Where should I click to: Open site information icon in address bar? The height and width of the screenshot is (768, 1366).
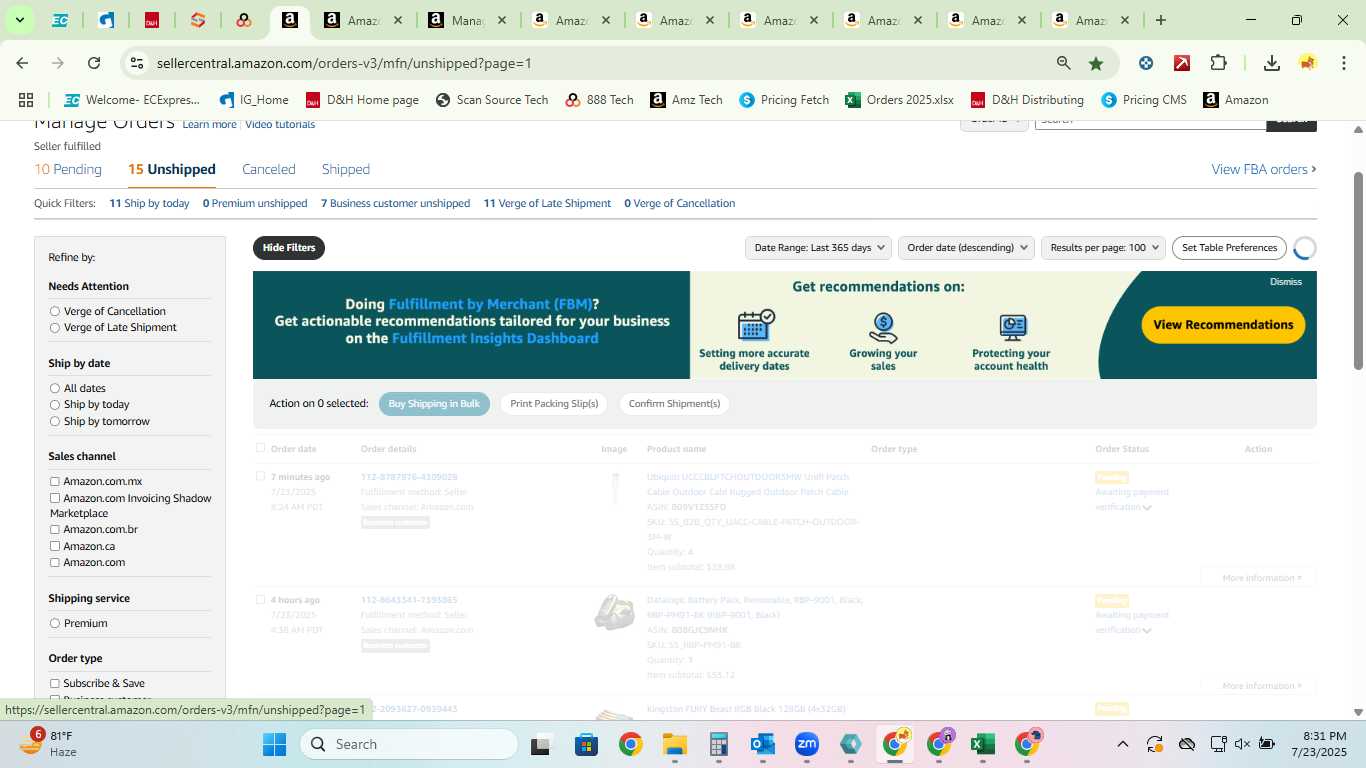click(x=137, y=63)
